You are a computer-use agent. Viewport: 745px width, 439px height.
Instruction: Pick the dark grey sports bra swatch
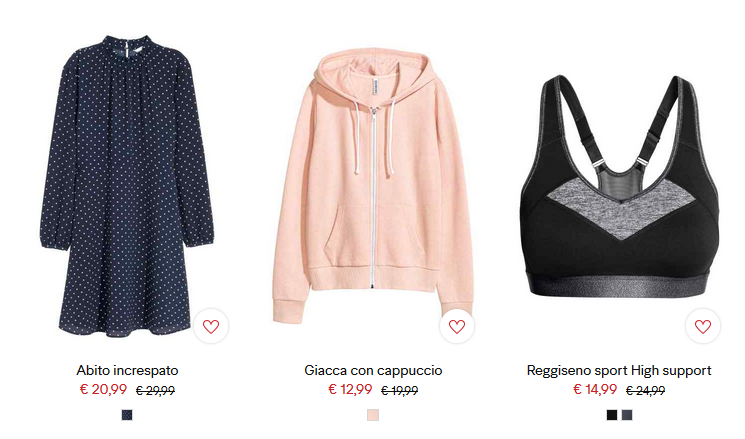point(627,415)
